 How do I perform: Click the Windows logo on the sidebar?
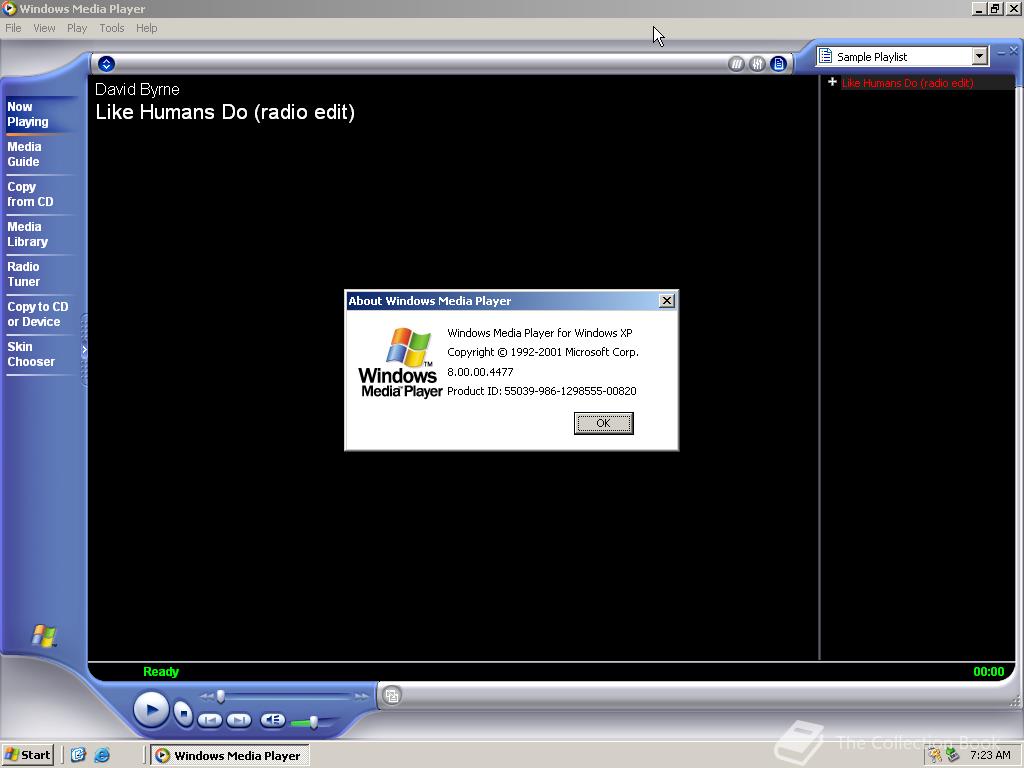44,635
